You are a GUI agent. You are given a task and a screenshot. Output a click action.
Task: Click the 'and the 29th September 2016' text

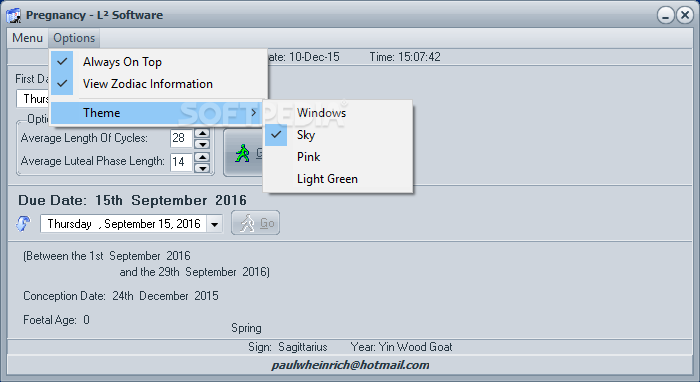click(x=195, y=272)
